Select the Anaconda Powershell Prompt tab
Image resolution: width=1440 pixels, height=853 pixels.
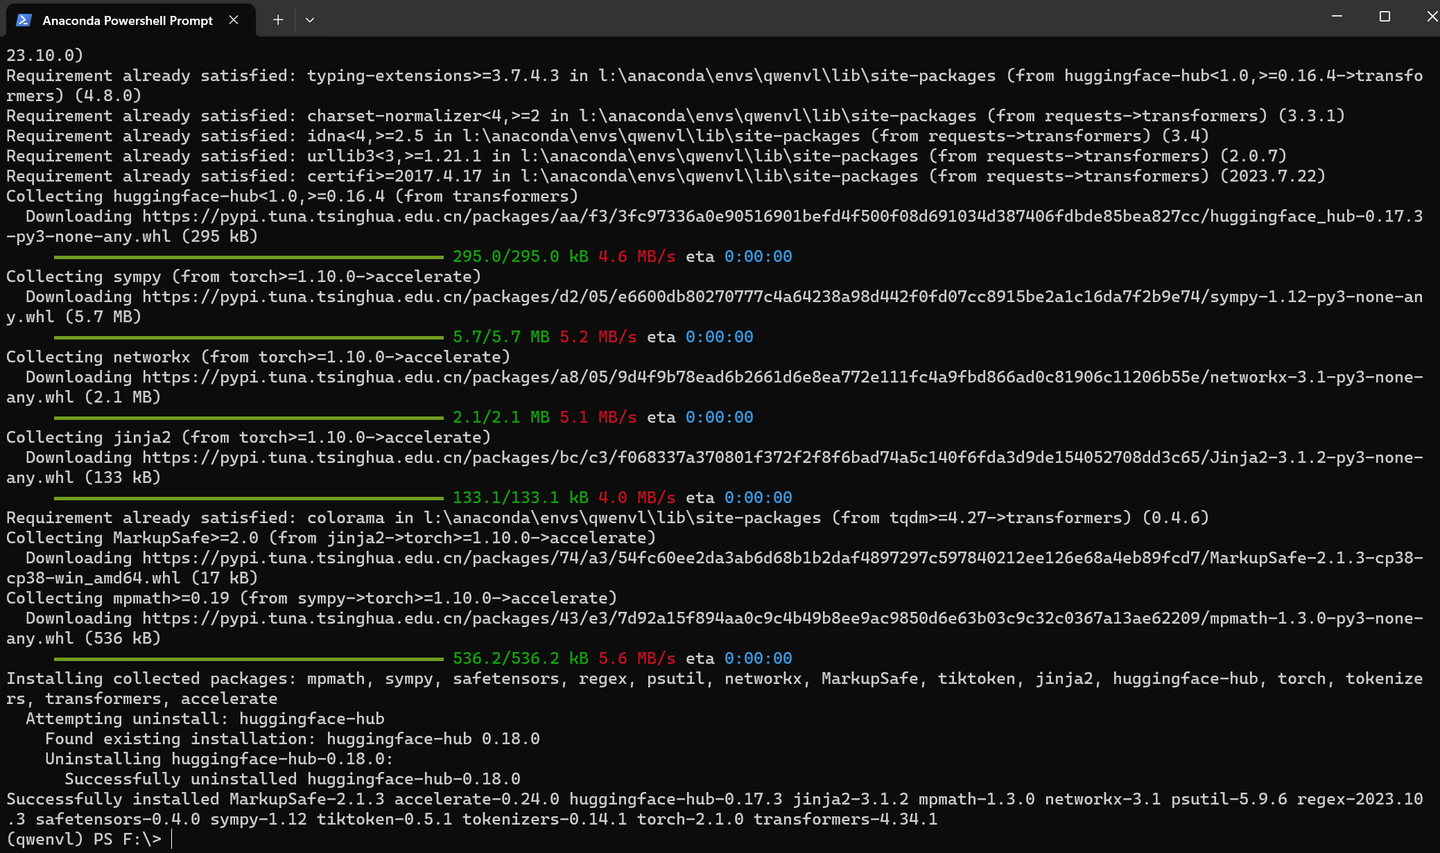click(128, 20)
